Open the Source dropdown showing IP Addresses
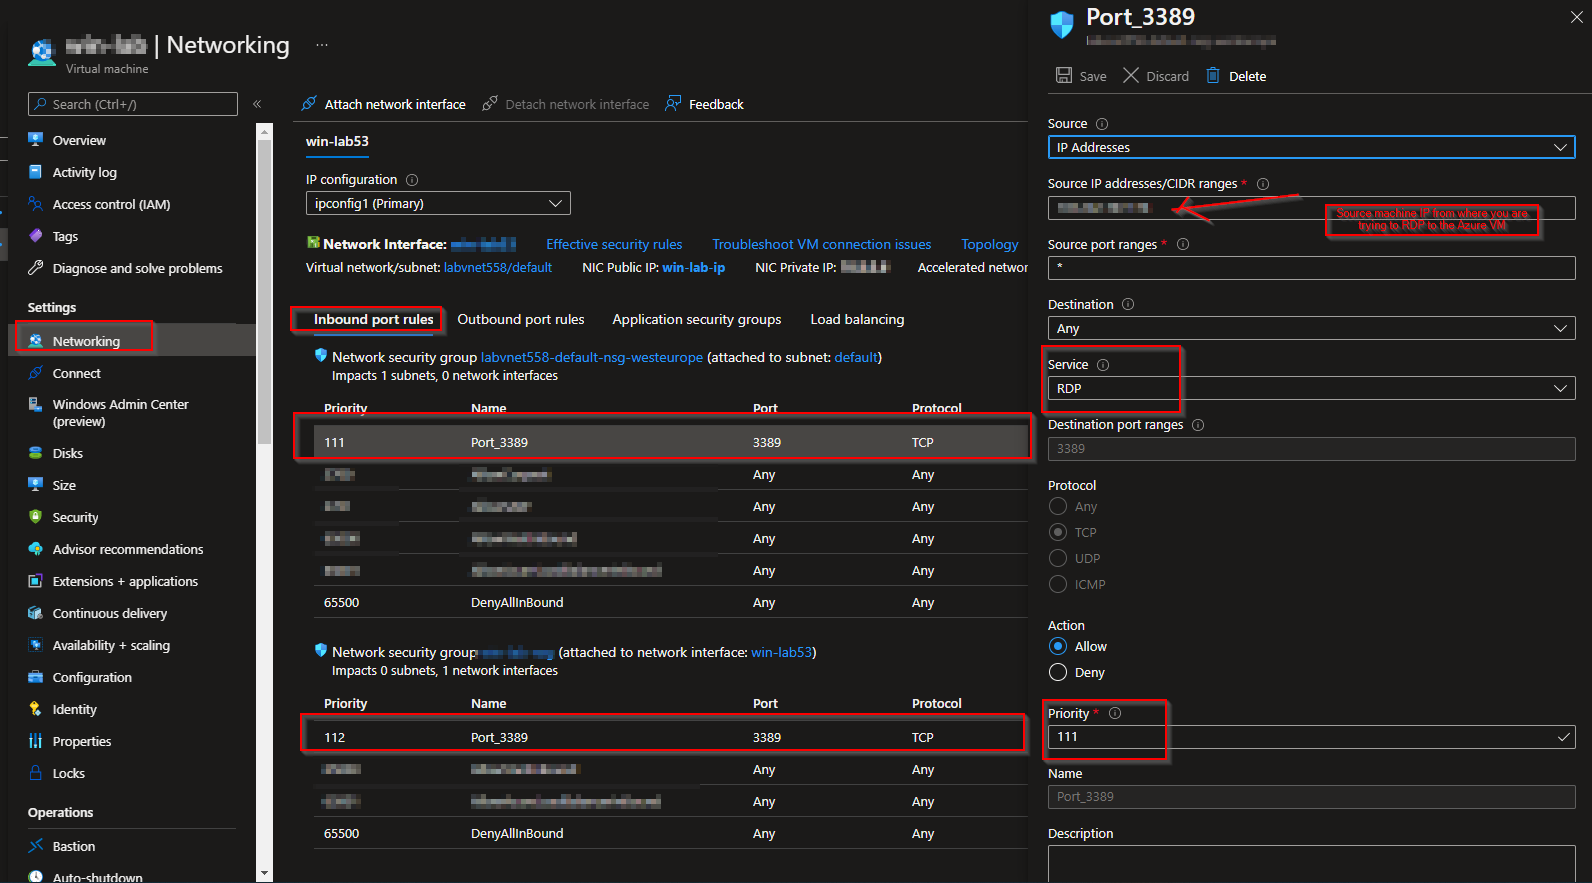The width and height of the screenshot is (1592, 883). [x=1311, y=147]
